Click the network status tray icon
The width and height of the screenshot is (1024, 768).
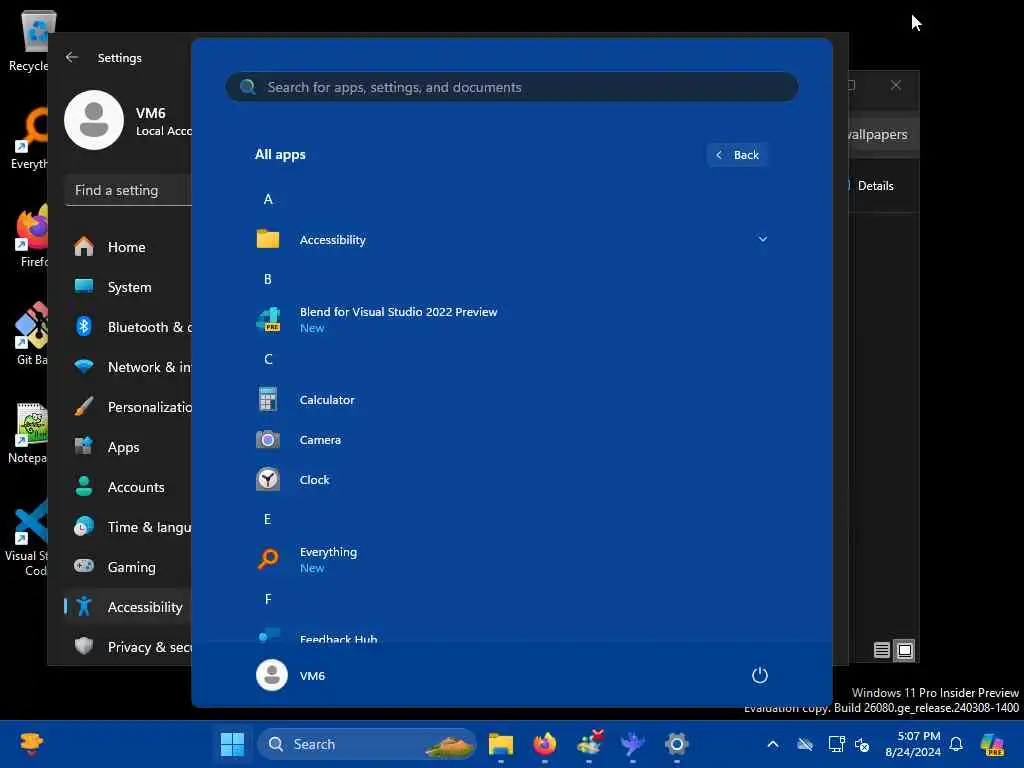[x=836, y=744]
